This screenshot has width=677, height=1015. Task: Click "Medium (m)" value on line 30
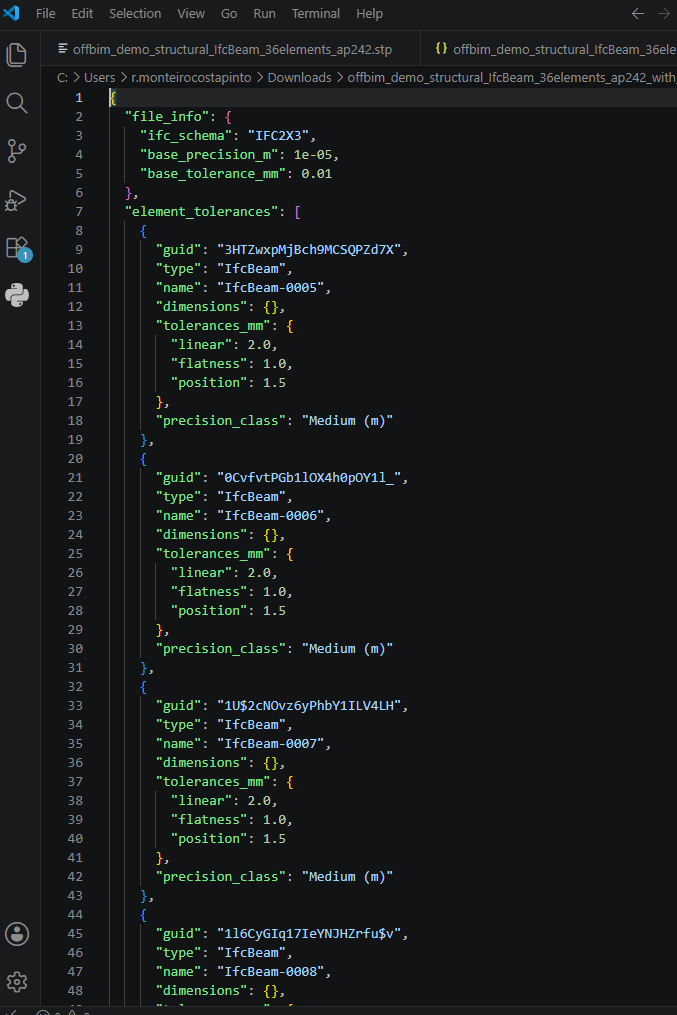tap(348, 649)
